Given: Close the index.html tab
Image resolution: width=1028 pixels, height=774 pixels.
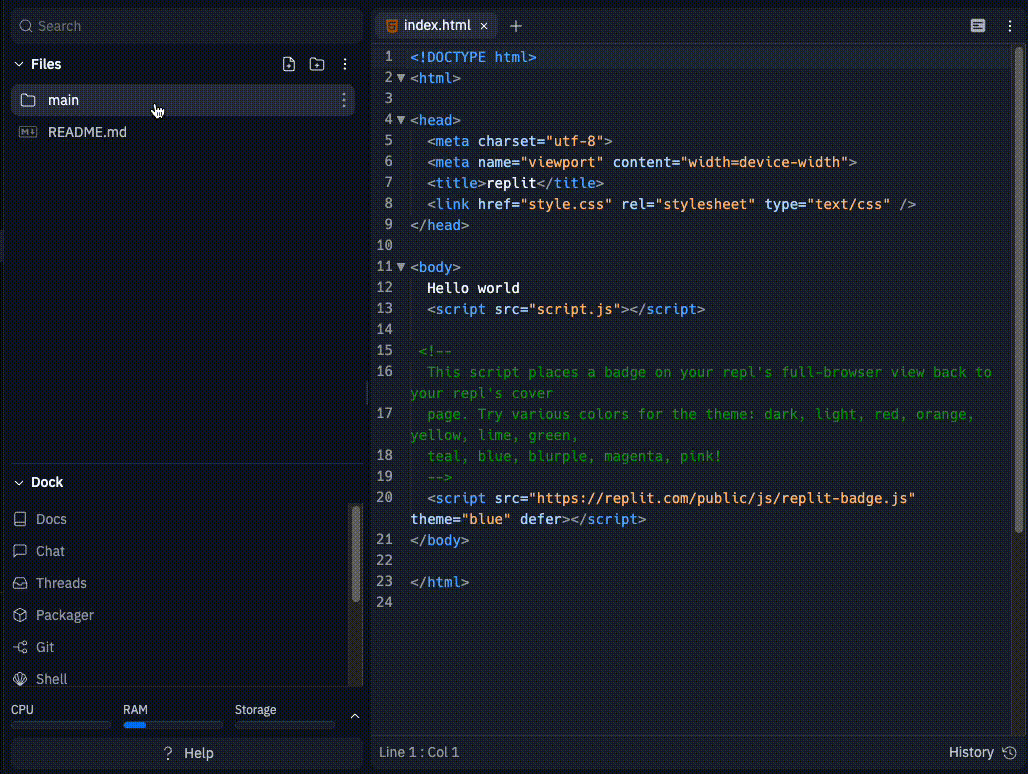Looking at the screenshot, I should 484,26.
